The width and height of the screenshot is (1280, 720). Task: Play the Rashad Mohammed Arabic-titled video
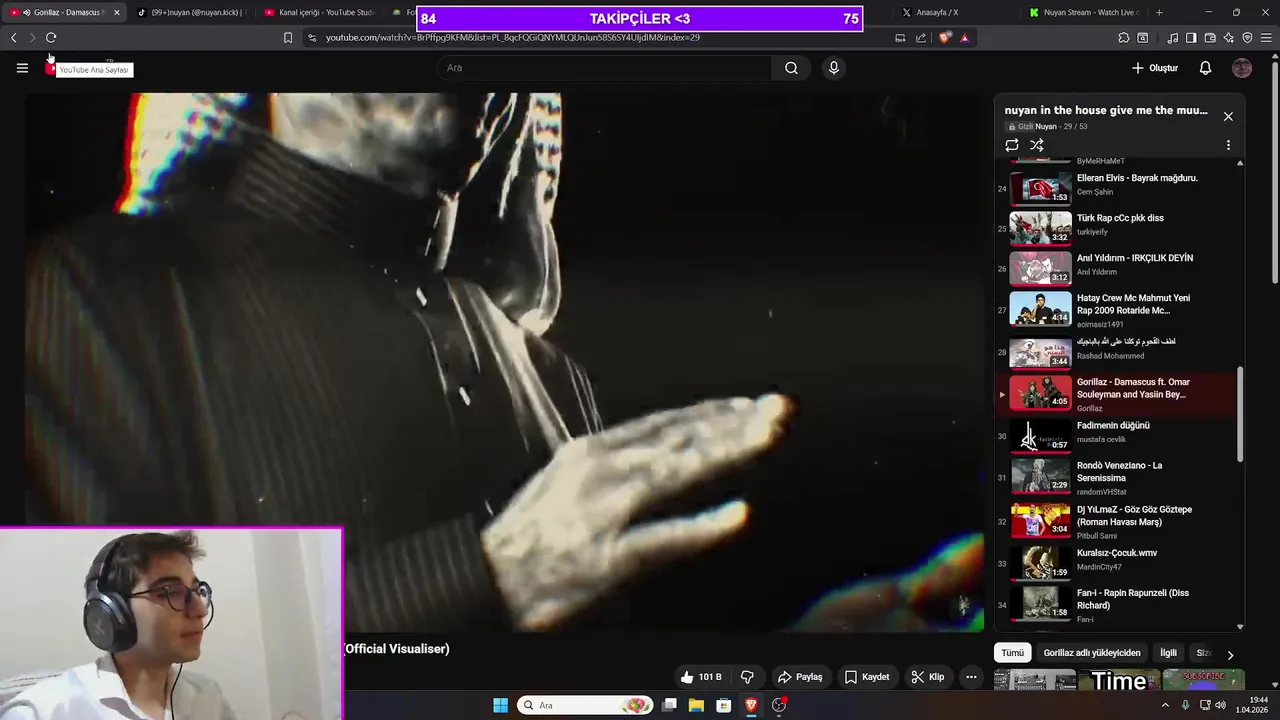1118,352
